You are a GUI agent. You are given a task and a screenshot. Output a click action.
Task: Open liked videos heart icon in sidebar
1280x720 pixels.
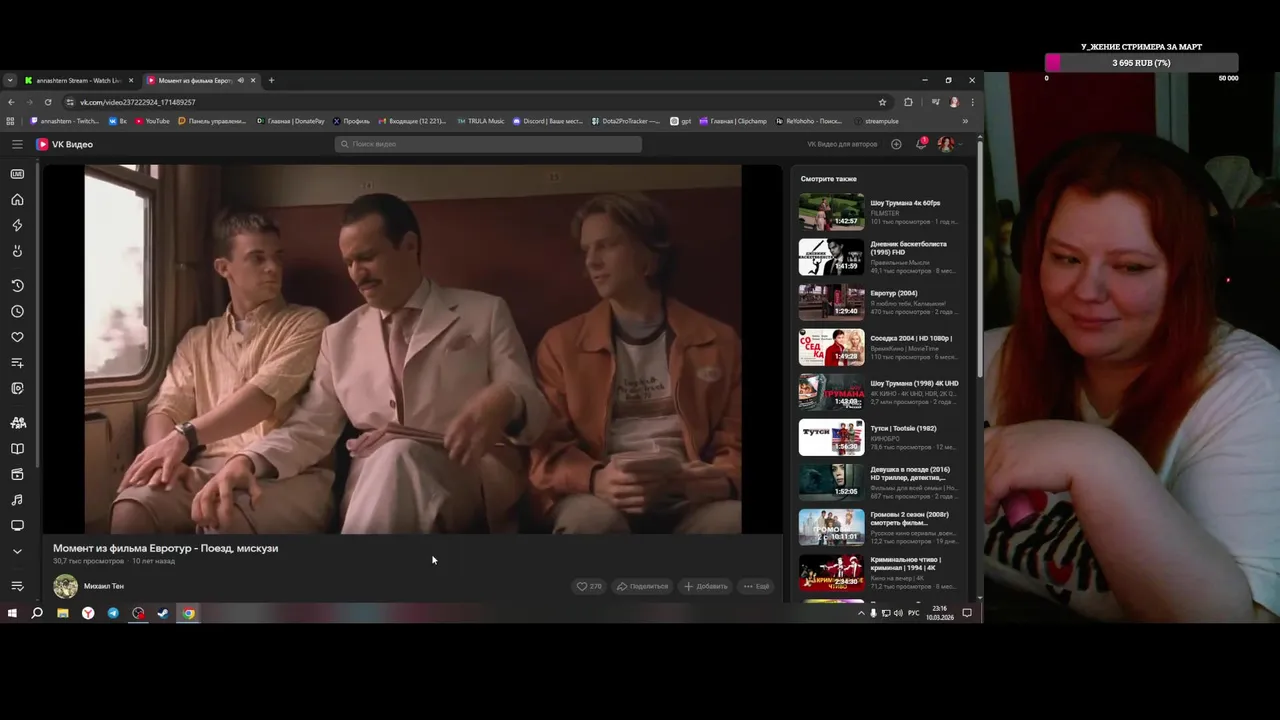point(17,337)
